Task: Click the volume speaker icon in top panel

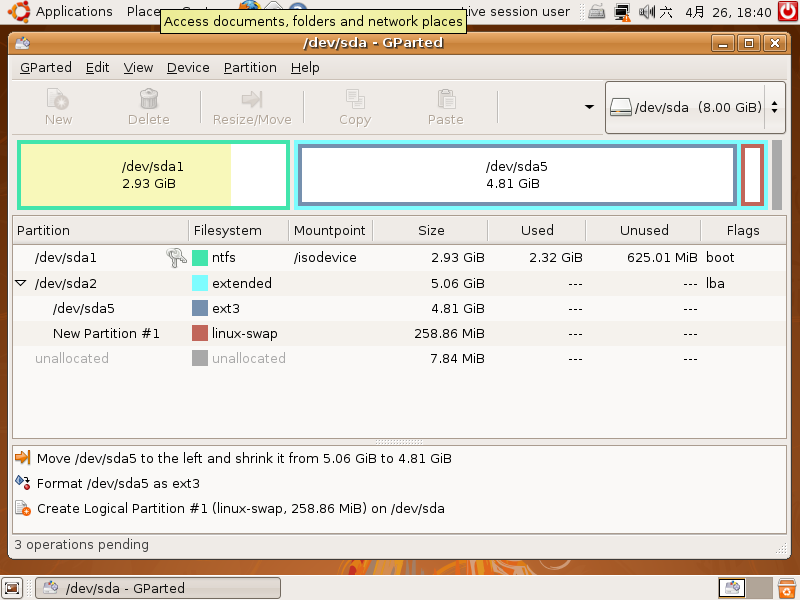Action: pos(647,11)
